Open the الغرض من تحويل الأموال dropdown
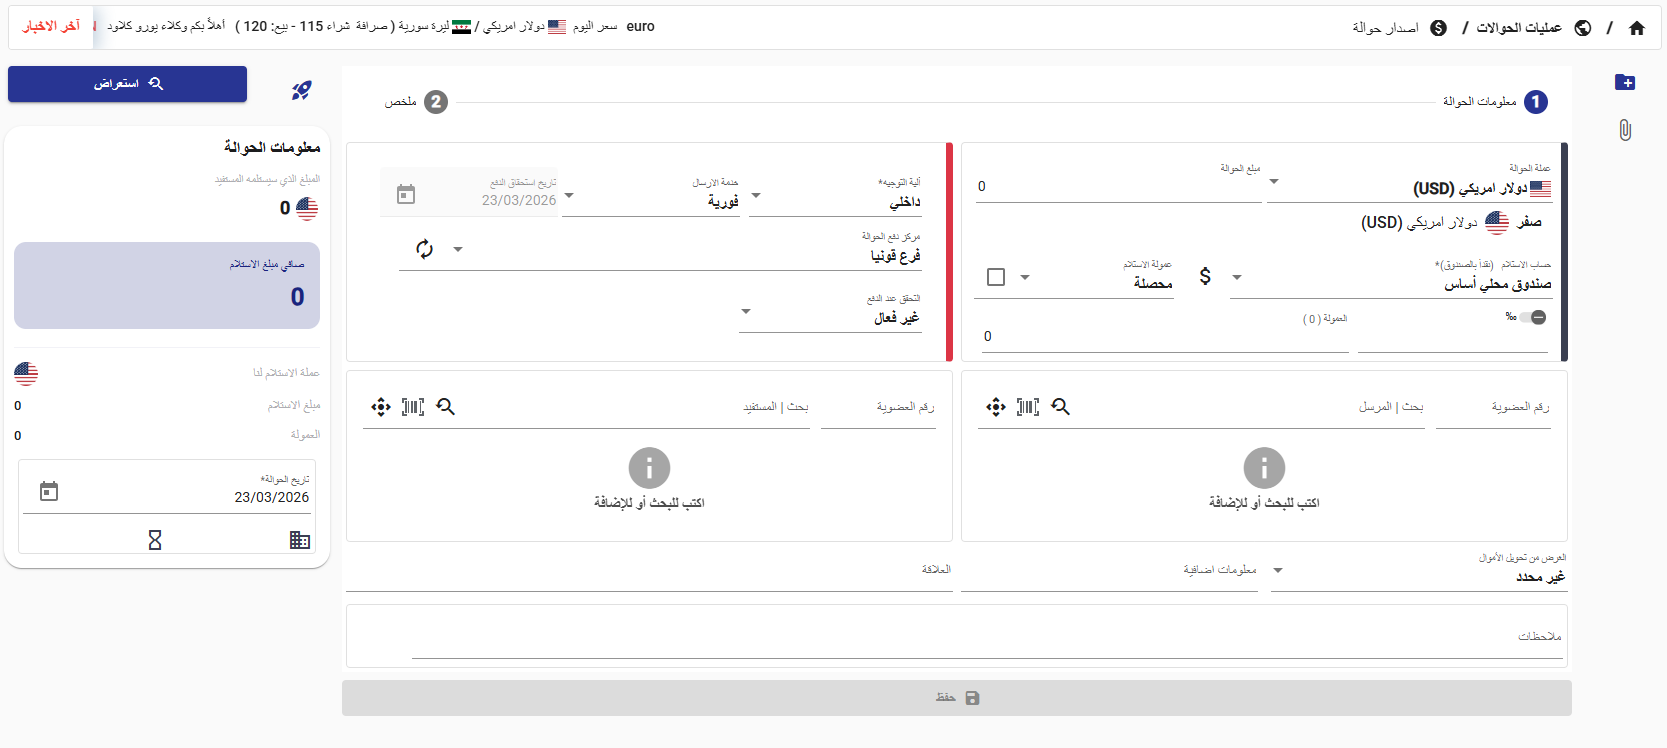The width and height of the screenshot is (1667, 748). click(x=1278, y=570)
